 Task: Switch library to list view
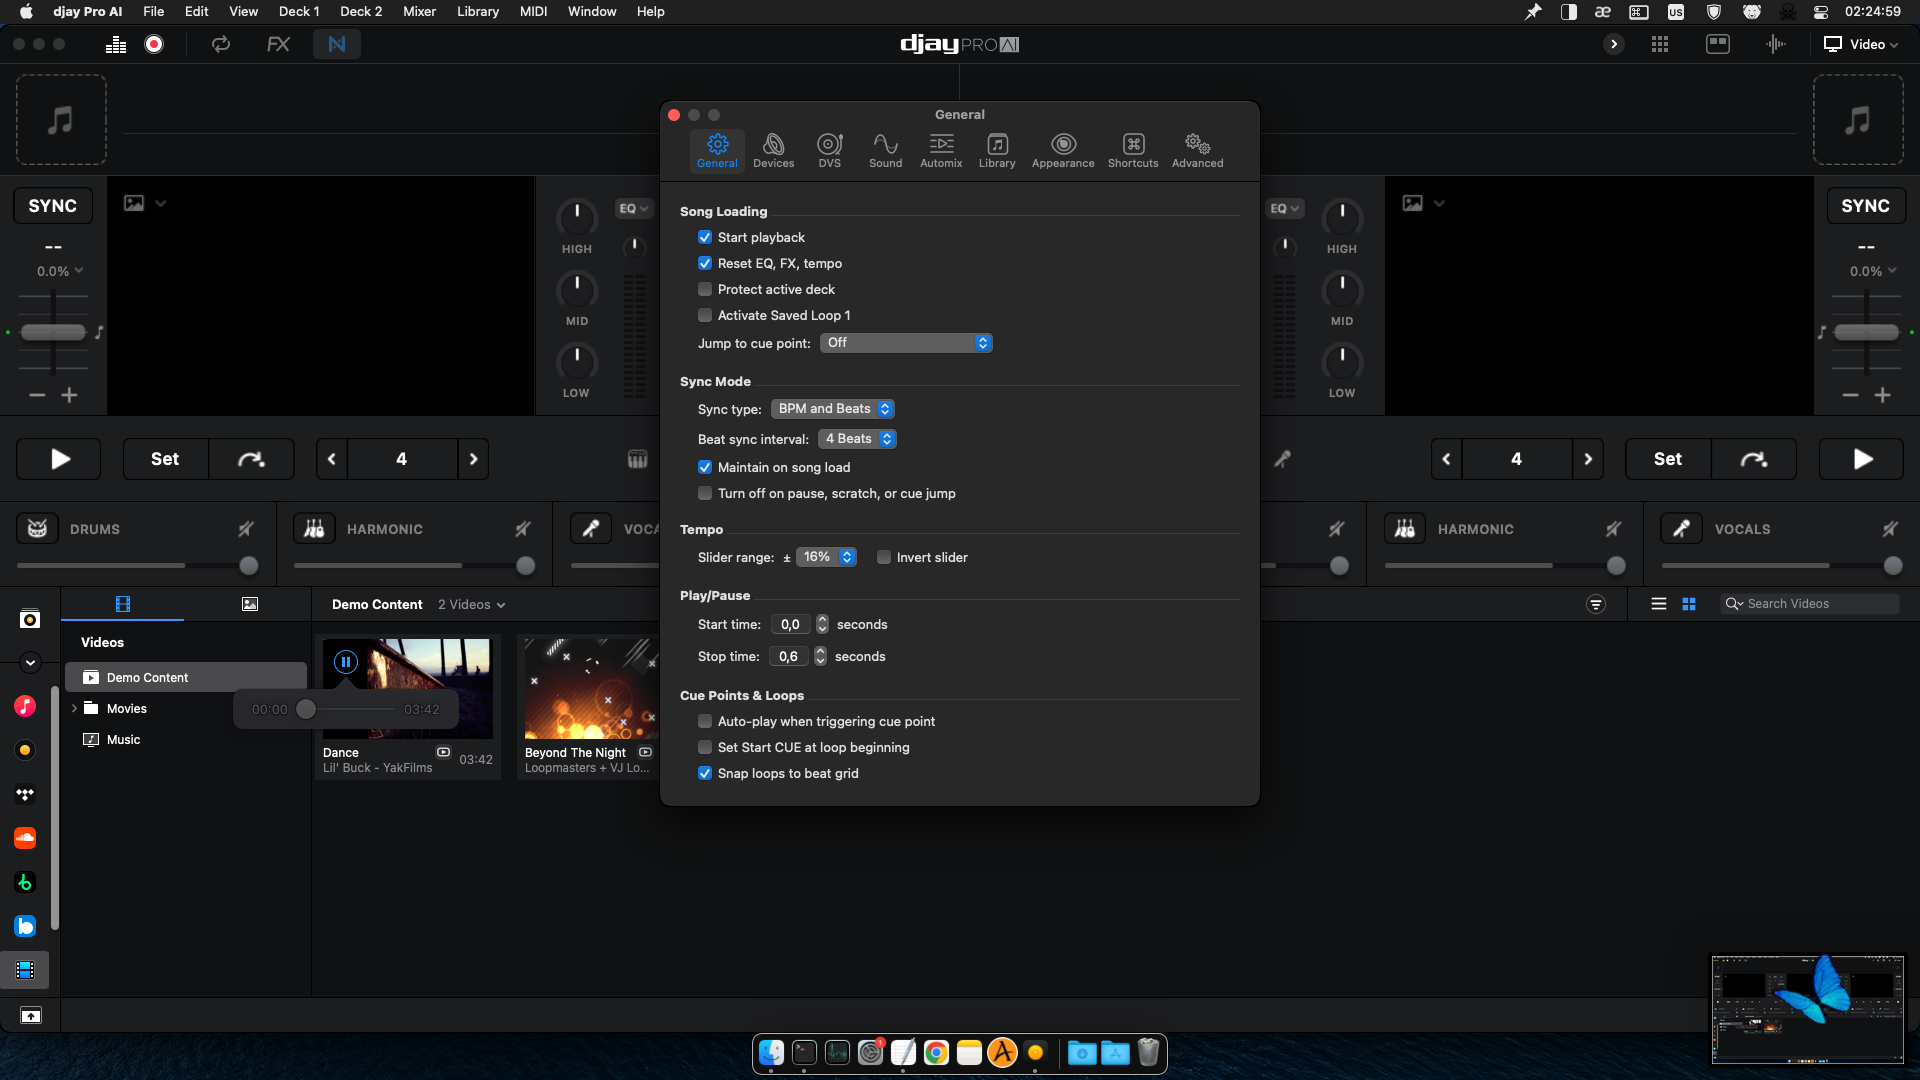[x=1659, y=604]
